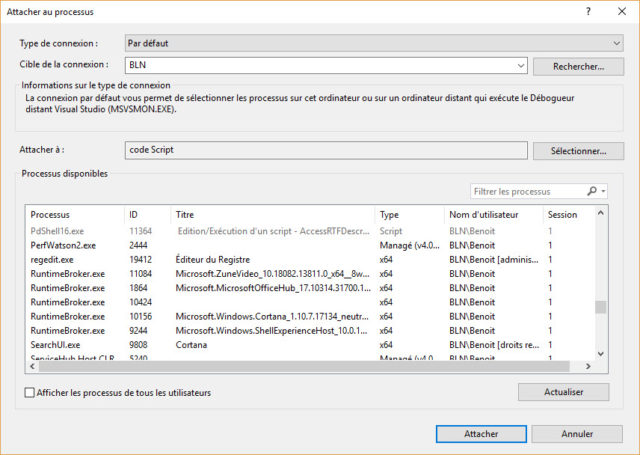
Task: Sort by the Type column header
Action: click(409, 215)
